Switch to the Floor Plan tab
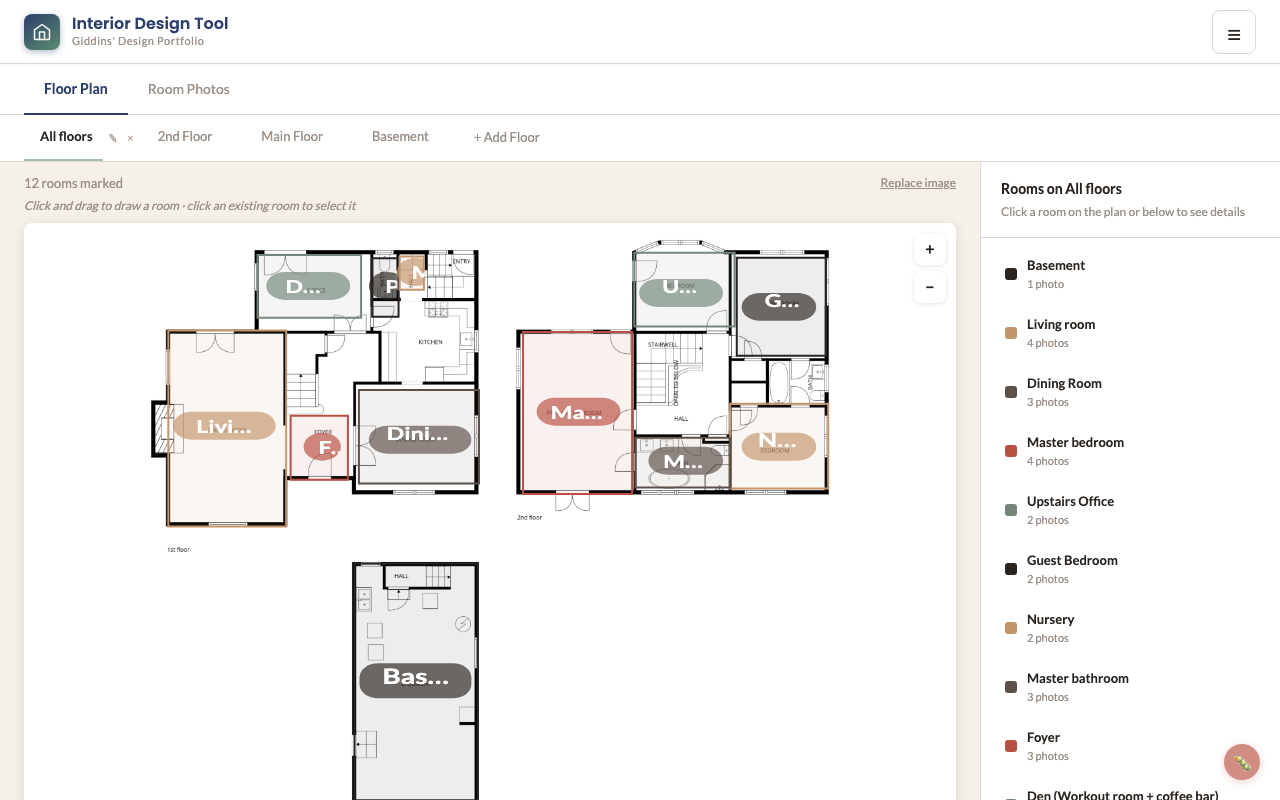 click(x=76, y=89)
